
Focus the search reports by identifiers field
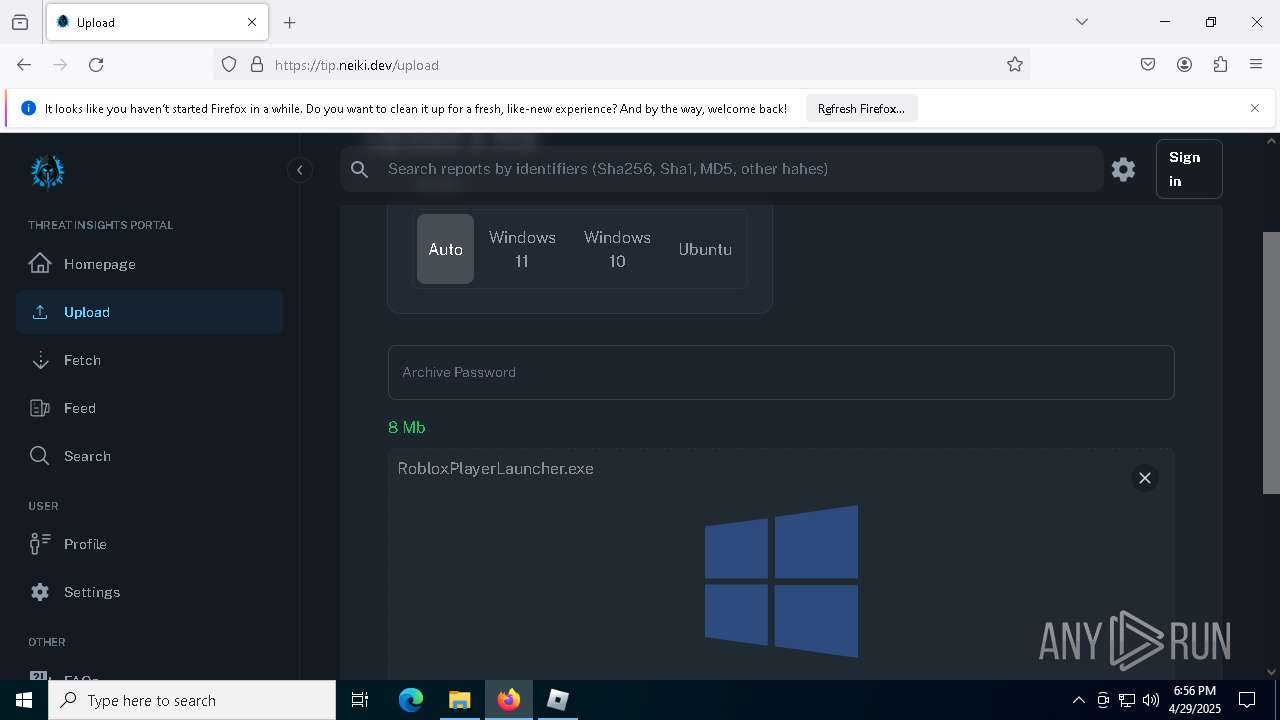(721, 169)
